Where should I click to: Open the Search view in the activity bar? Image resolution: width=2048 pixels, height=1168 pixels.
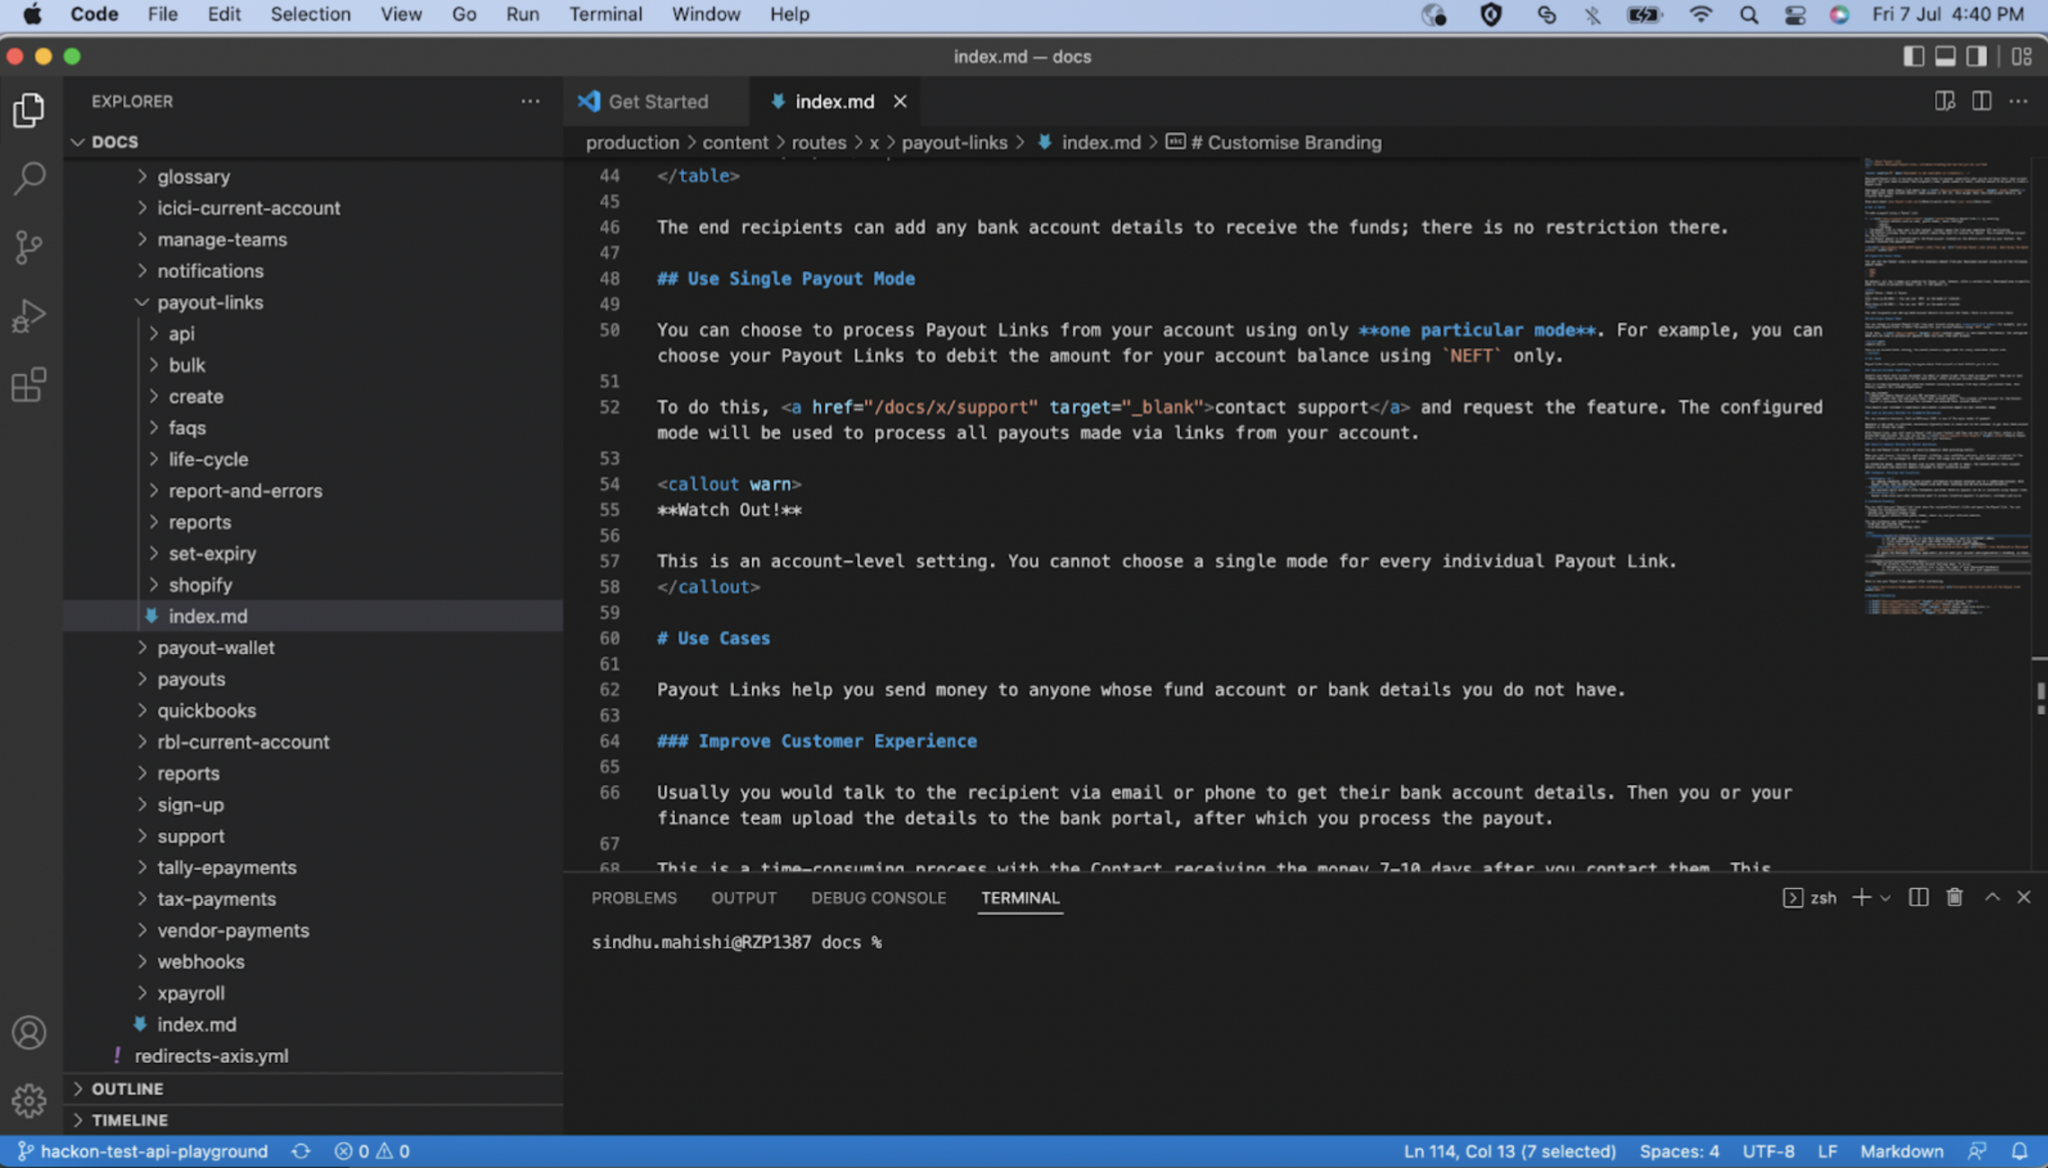pyautogui.click(x=29, y=178)
